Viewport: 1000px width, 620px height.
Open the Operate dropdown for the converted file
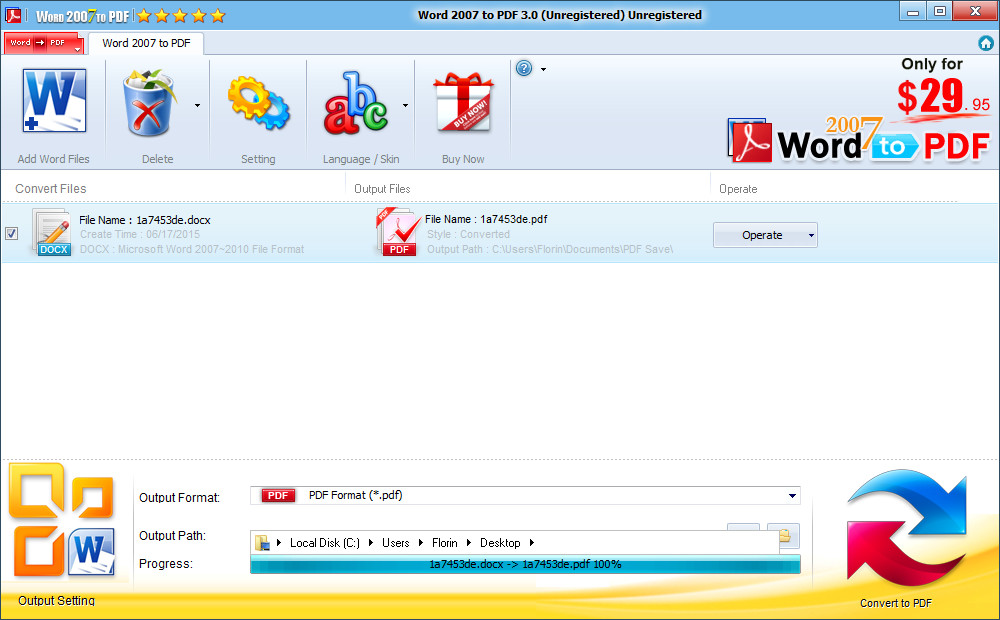coord(765,234)
